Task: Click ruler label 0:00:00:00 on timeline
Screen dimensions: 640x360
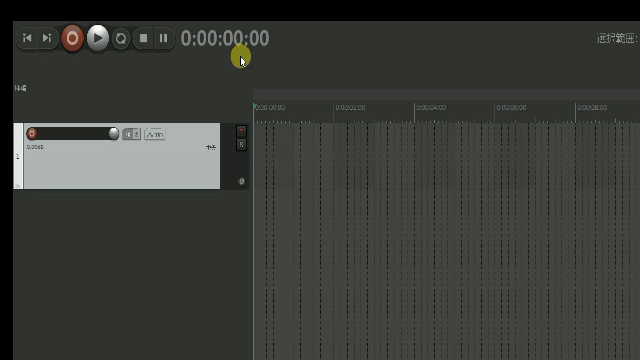Action: pyautogui.click(x=270, y=107)
